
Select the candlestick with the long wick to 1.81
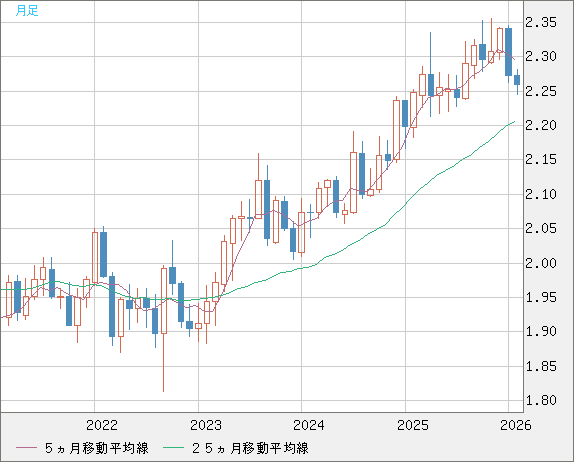(164, 301)
